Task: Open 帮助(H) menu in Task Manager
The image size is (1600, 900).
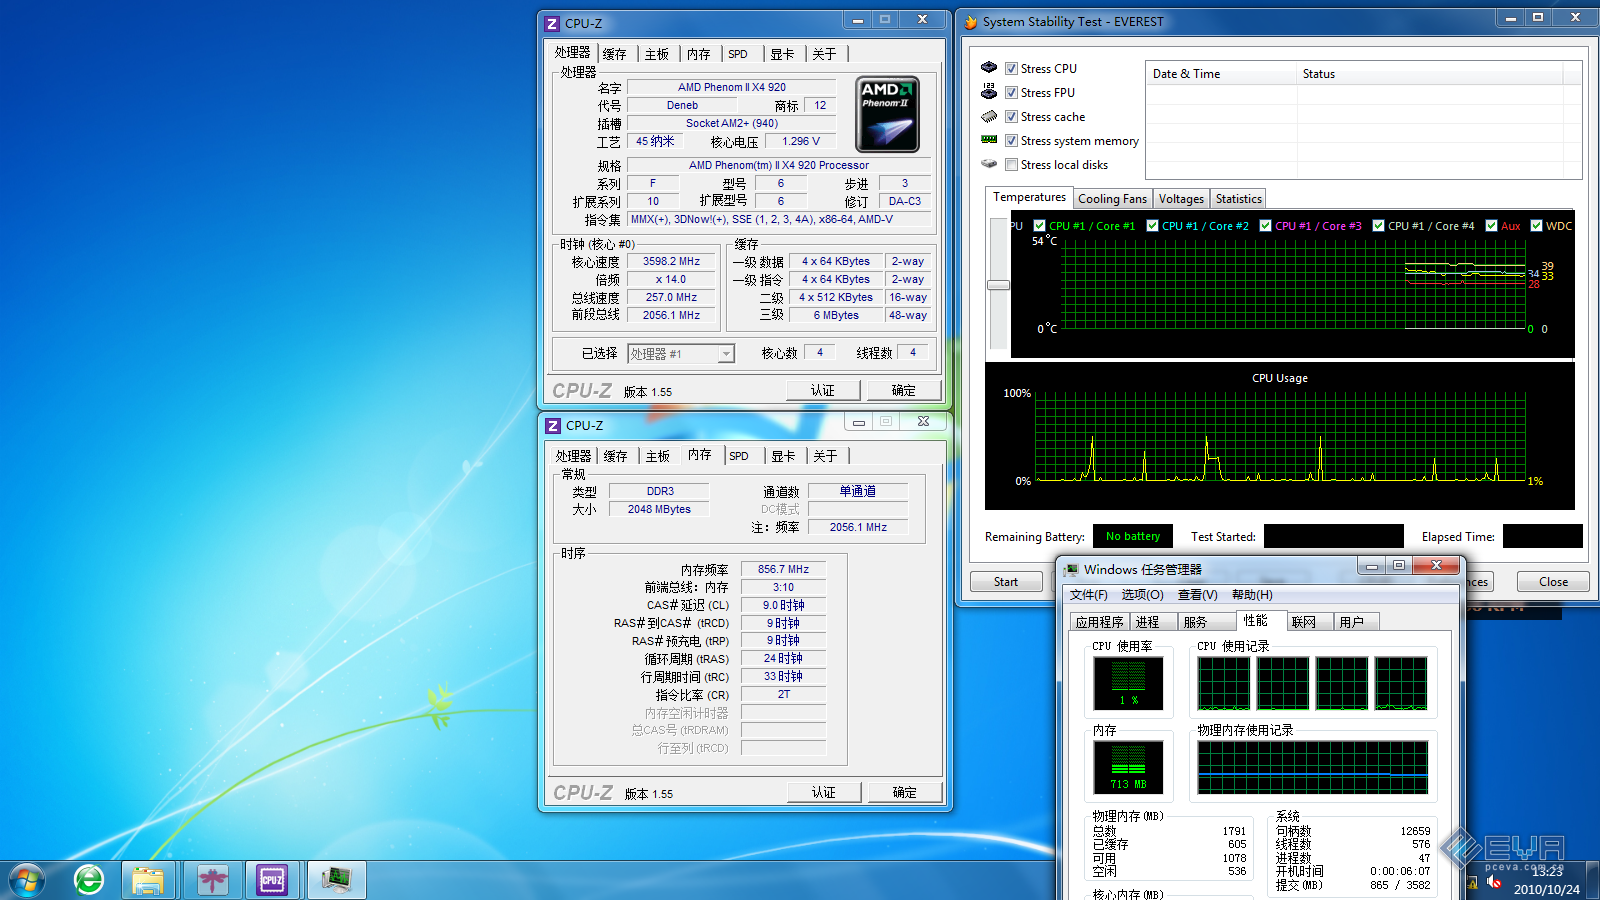Action: tap(1252, 594)
